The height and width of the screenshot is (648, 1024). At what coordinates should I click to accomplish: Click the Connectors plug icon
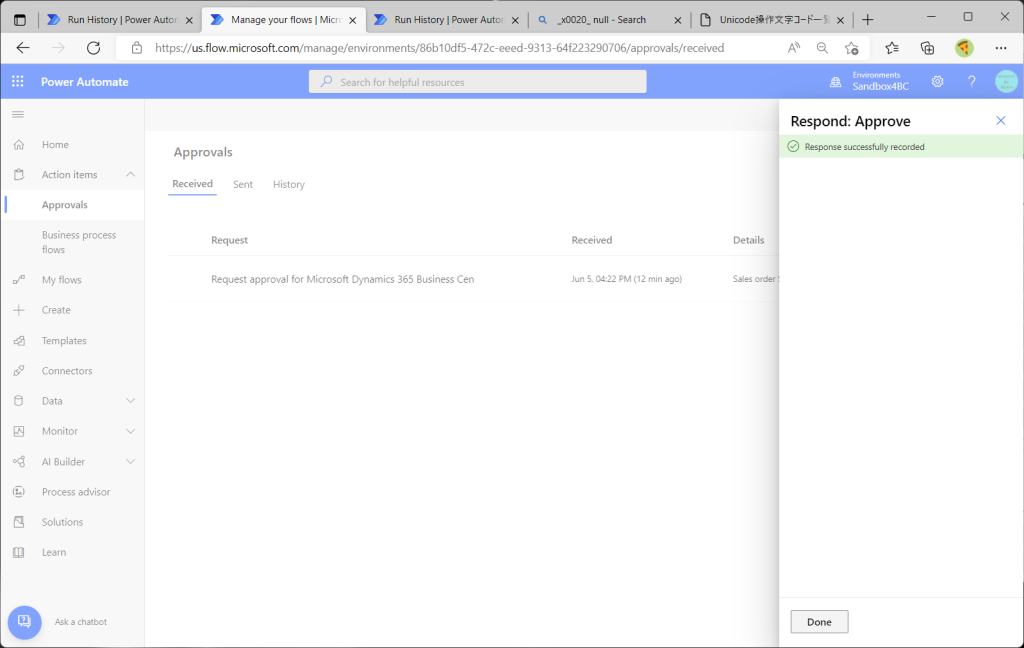[x=19, y=370]
